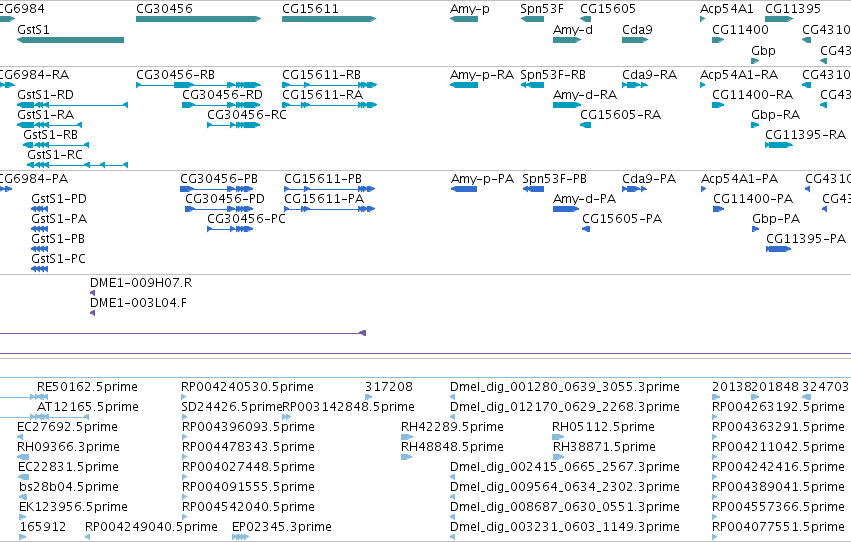This screenshot has height=542, width=851.
Task: Select the Spn53F gene label
Action: [x=542, y=9]
